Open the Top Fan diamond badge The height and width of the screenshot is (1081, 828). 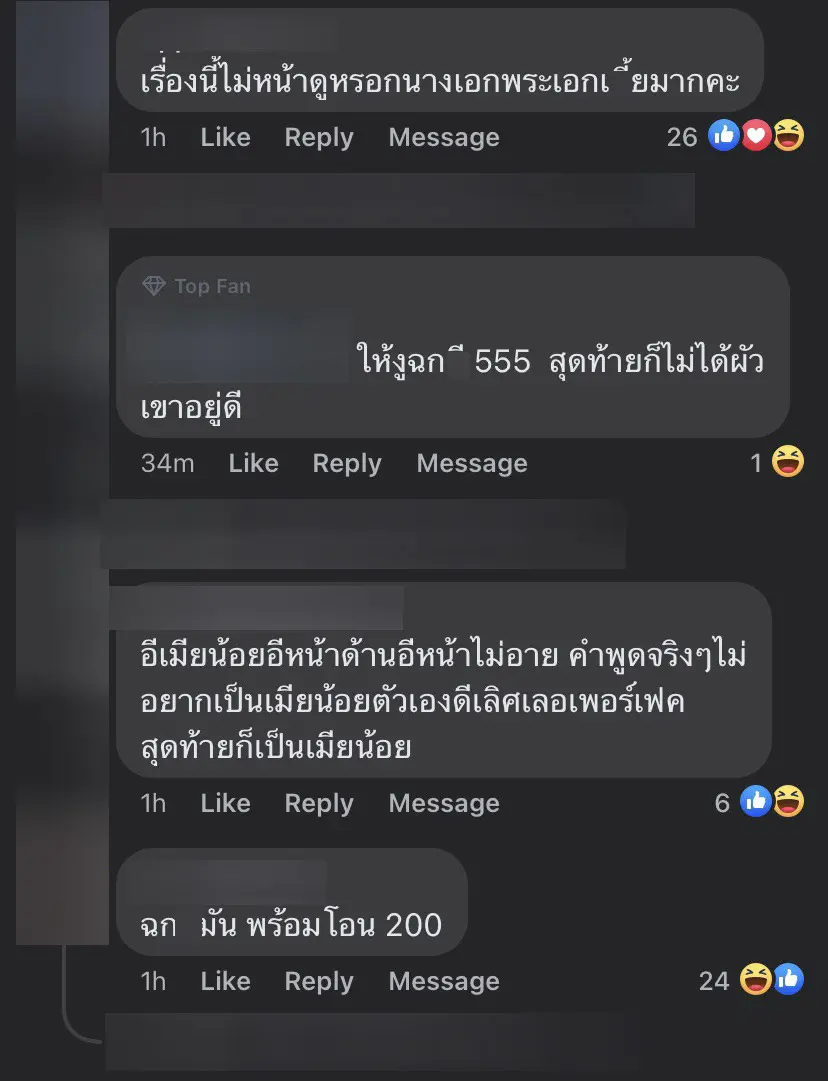click(154, 285)
